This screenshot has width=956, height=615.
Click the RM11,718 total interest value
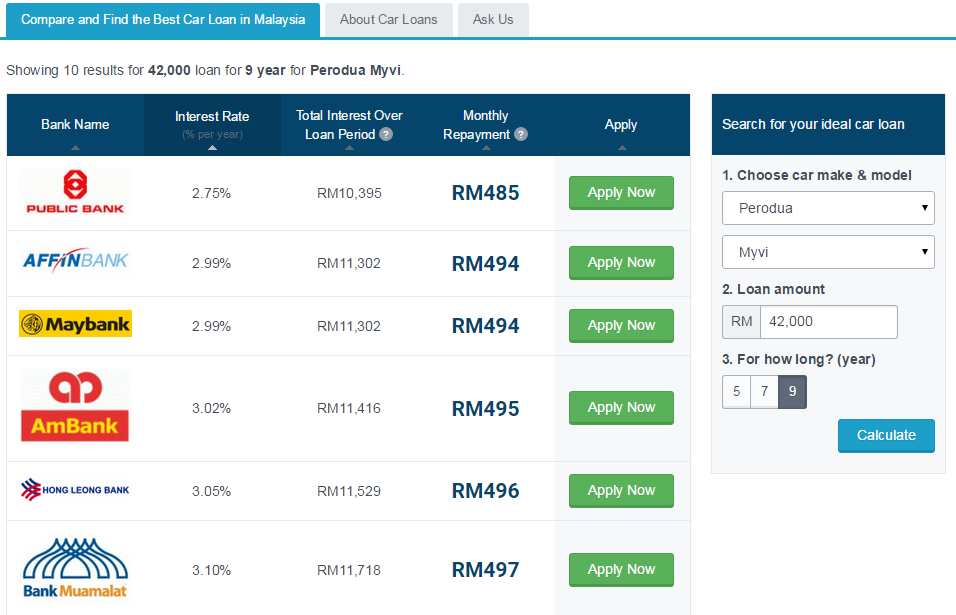pos(349,571)
